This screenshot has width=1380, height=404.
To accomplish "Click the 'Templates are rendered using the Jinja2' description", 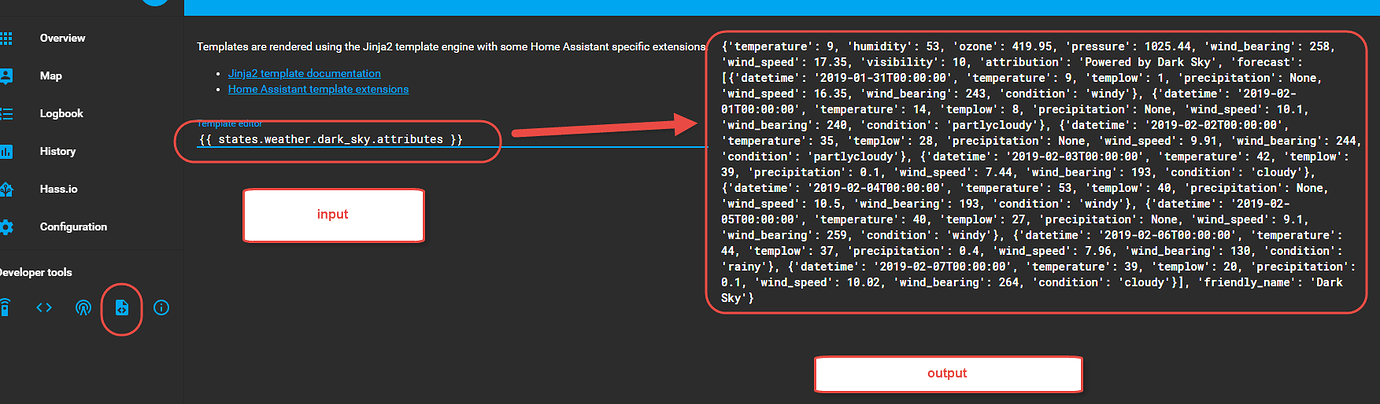I will pyautogui.click(x=450, y=47).
